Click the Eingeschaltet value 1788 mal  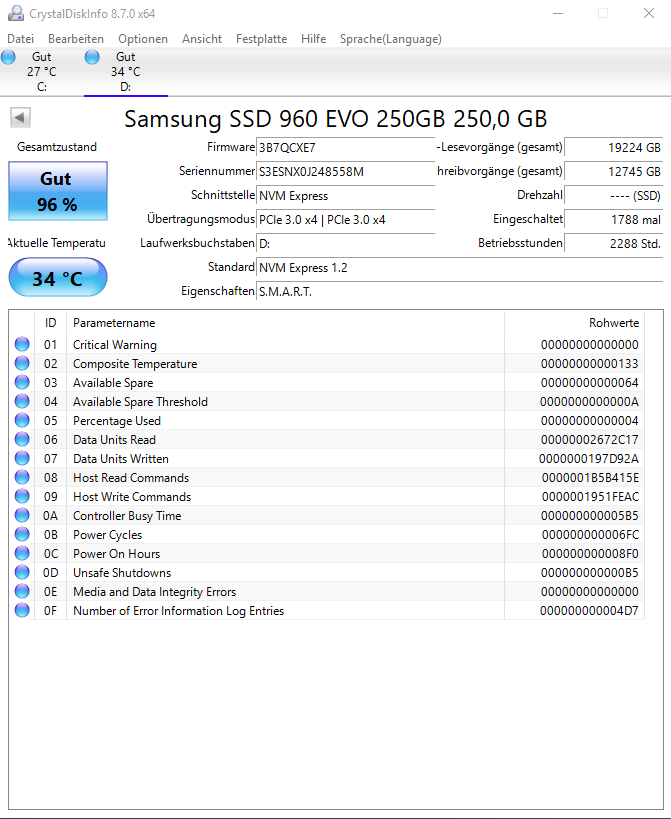coord(614,220)
